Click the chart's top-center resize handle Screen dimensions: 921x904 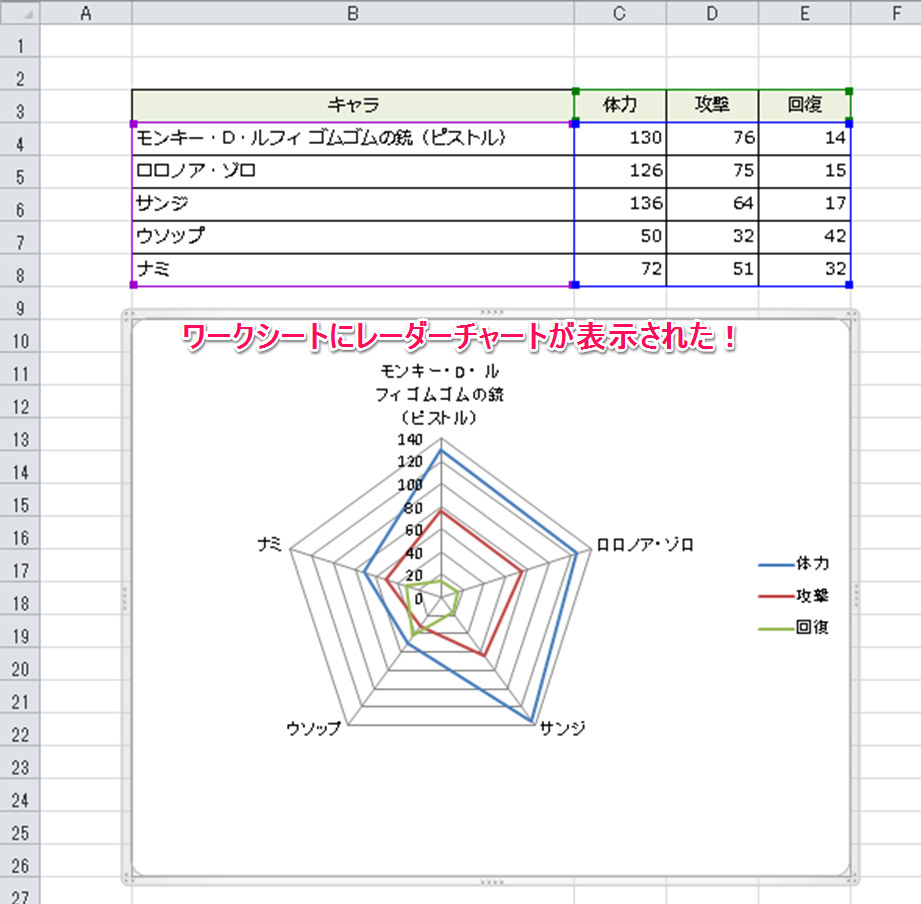(x=489, y=312)
